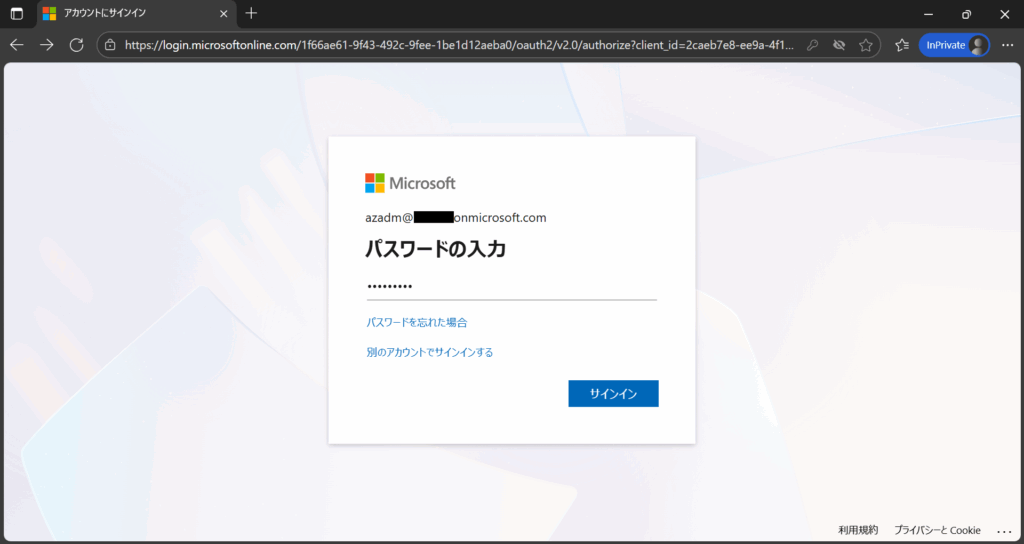Open the 利用規約 footer link

857,530
